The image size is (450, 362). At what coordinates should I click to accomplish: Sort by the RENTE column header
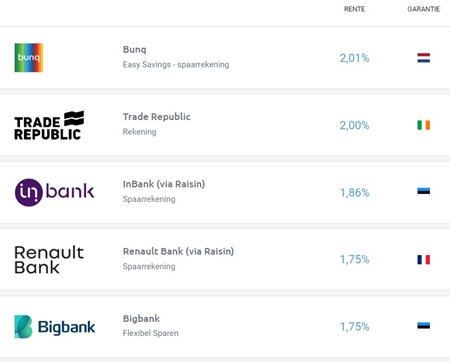click(x=354, y=9)
